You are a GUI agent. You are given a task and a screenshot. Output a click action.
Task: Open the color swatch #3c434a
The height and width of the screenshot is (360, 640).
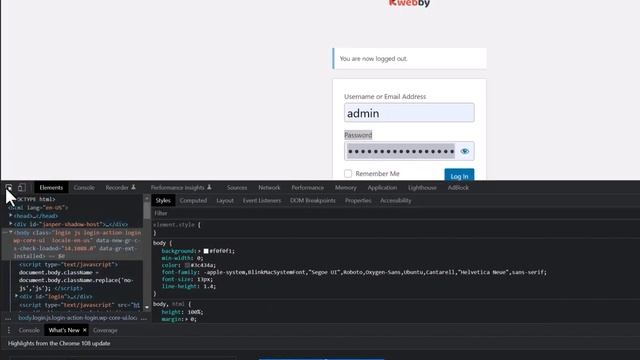click(x=187, y=265)
